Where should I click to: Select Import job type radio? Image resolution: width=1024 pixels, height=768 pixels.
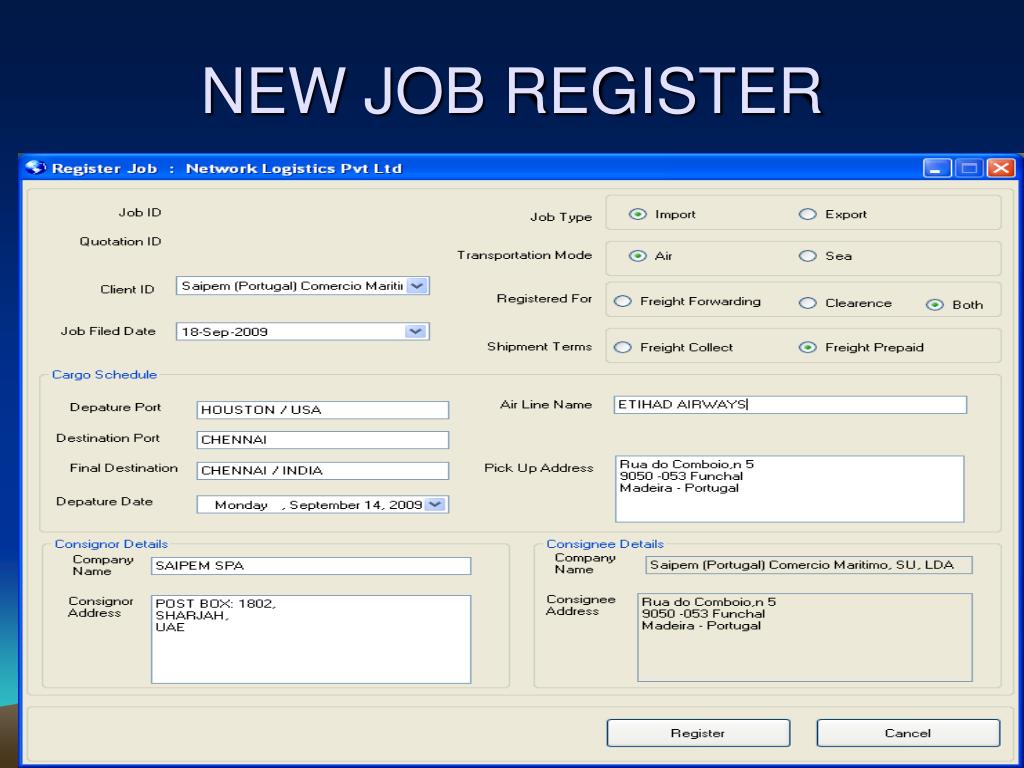pyautogui.click(x=637, y=214)
